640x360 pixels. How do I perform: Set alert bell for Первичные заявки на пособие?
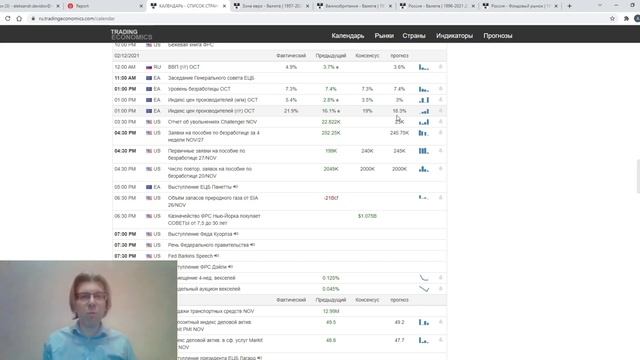(440, 151)
